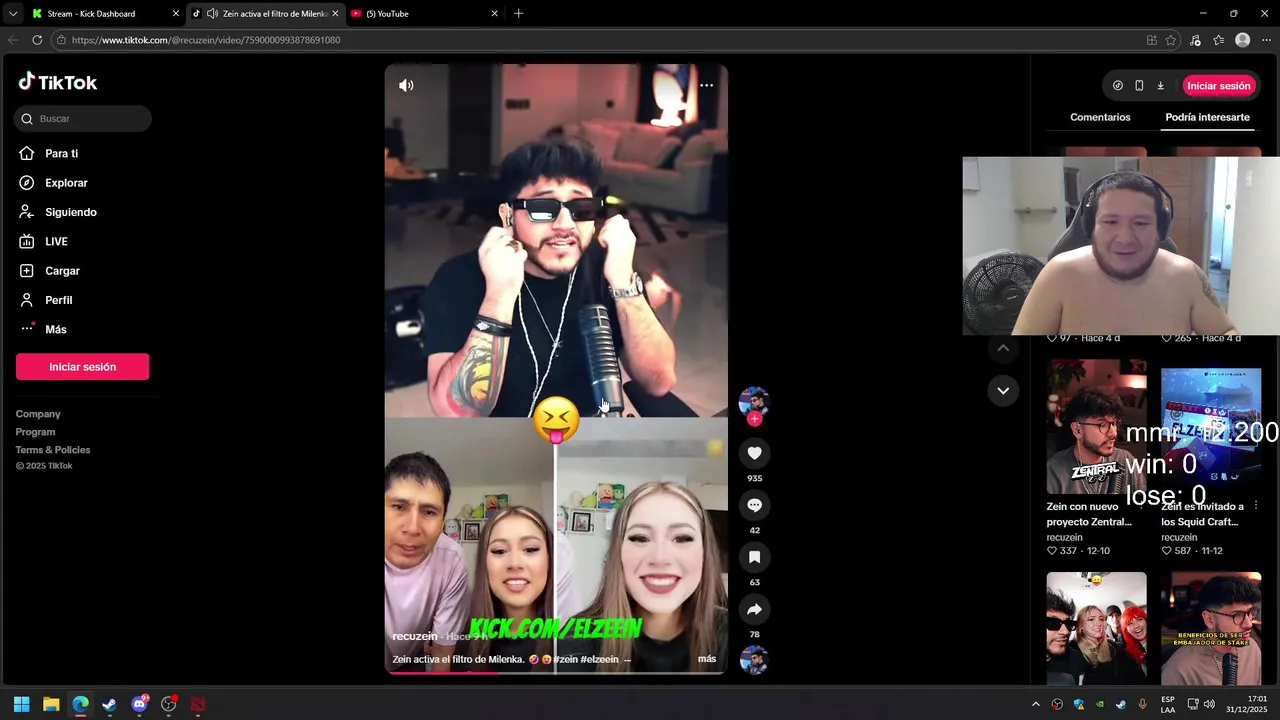Click the TikTok logo
1280x720 pixels.
(58, 82)
